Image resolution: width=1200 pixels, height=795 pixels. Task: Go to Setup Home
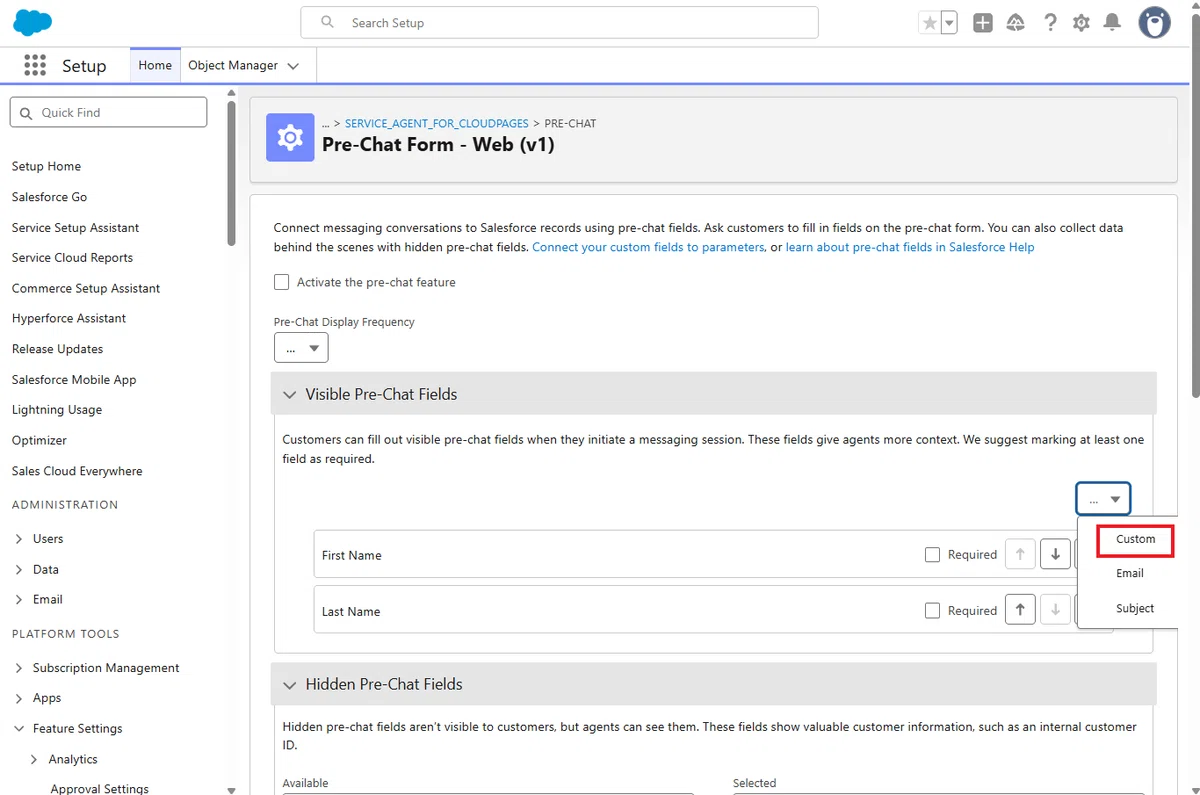46,166
